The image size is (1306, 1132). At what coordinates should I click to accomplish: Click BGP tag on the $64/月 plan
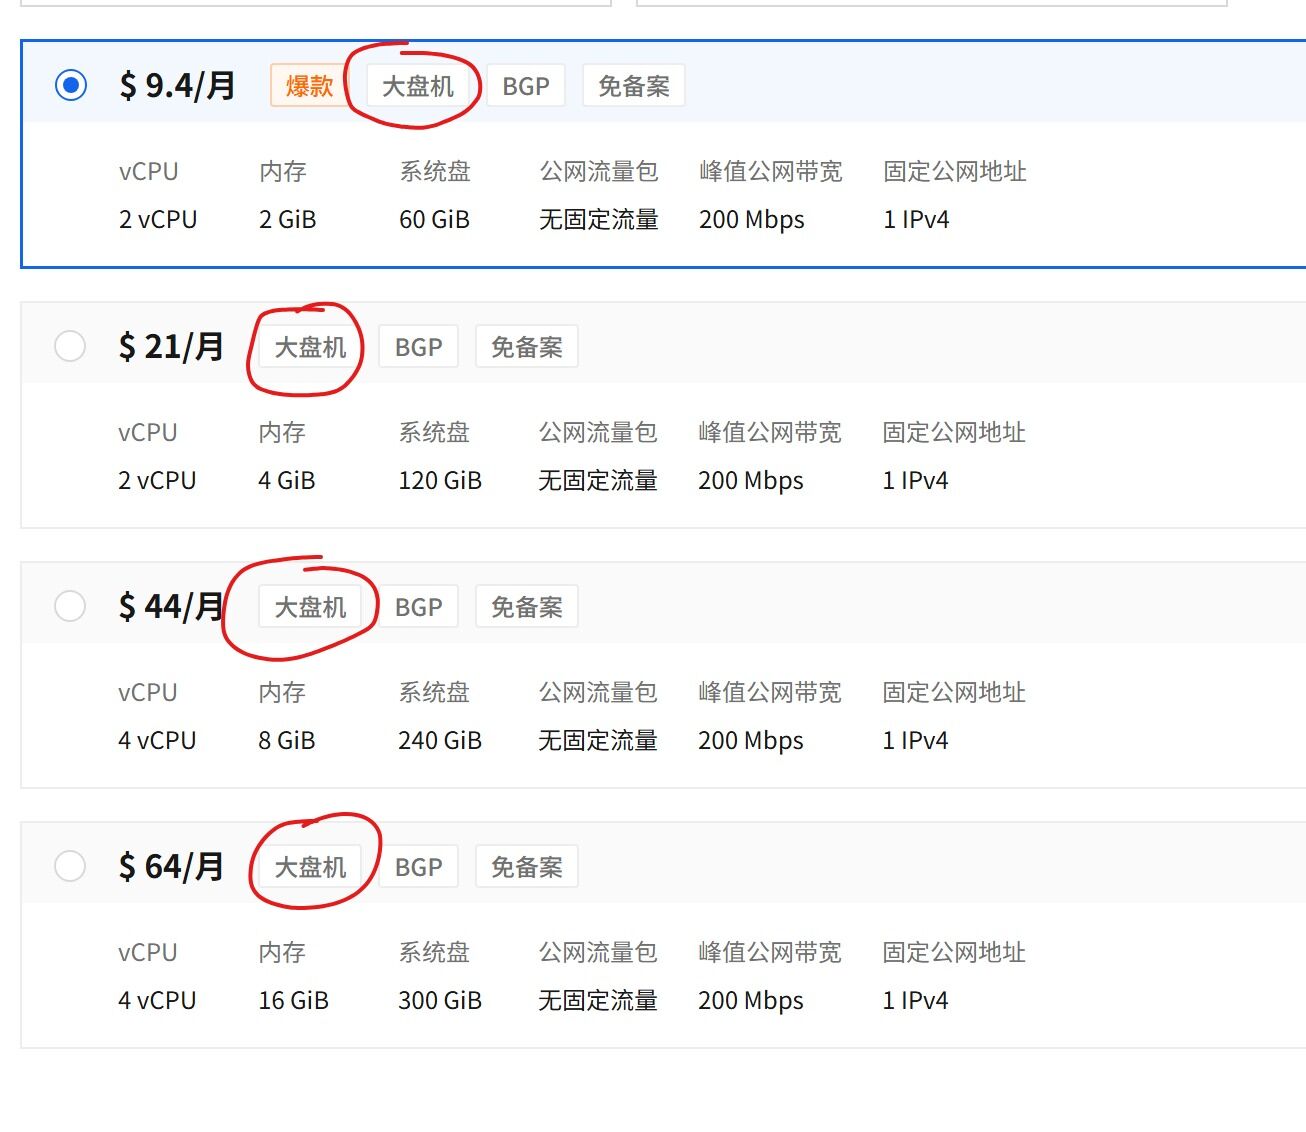(x=419, y=867)
